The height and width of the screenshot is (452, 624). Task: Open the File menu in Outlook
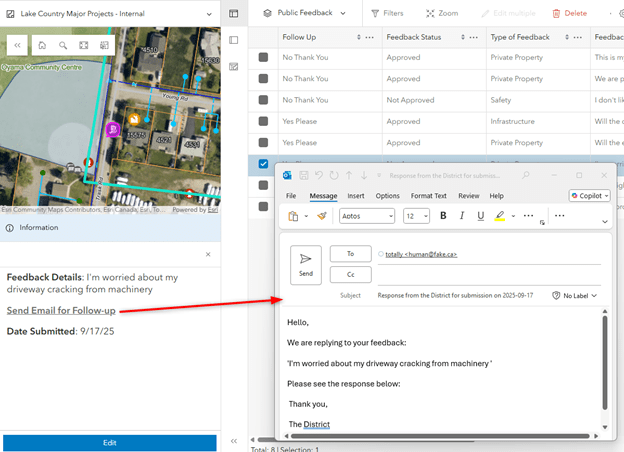point(291,196)
